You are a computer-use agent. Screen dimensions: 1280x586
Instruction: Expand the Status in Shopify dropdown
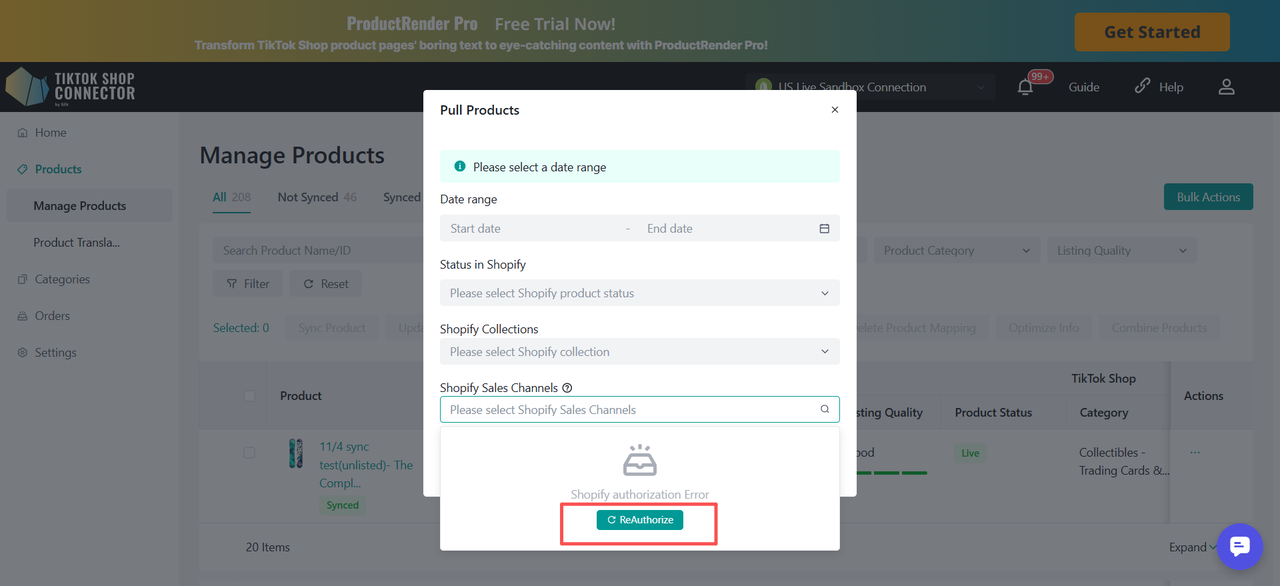[x=639, y=293]
